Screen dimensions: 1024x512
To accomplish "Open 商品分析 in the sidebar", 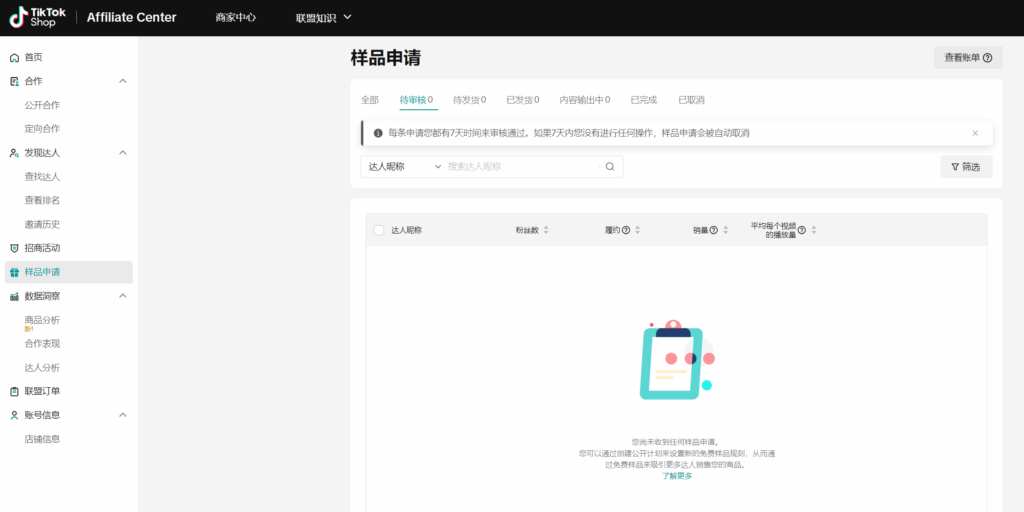I will [x=42, y=320].
